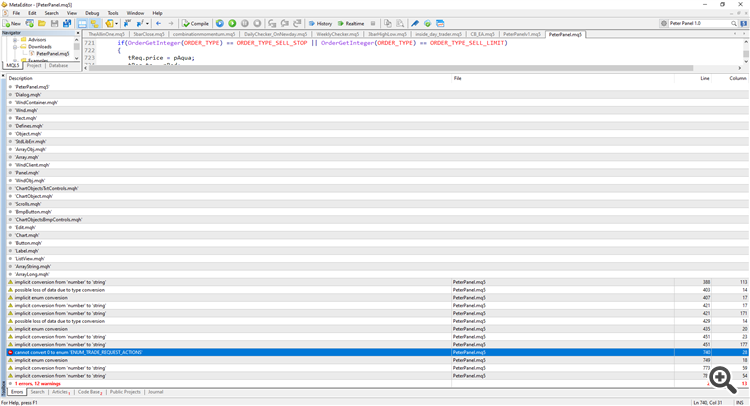Save the current file with floppy icon

[55, 23]
